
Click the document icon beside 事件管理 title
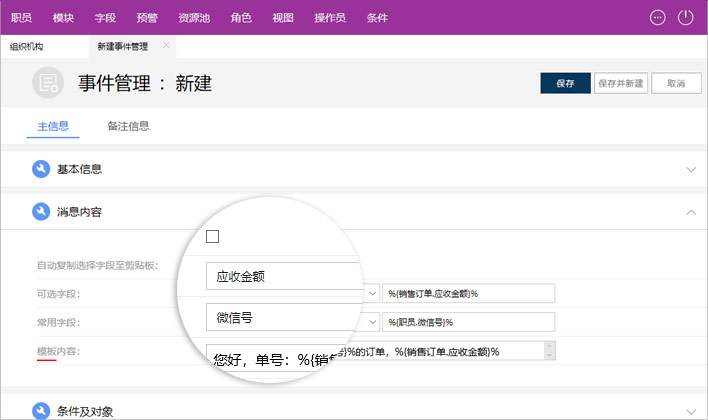[x=47, y=83]
